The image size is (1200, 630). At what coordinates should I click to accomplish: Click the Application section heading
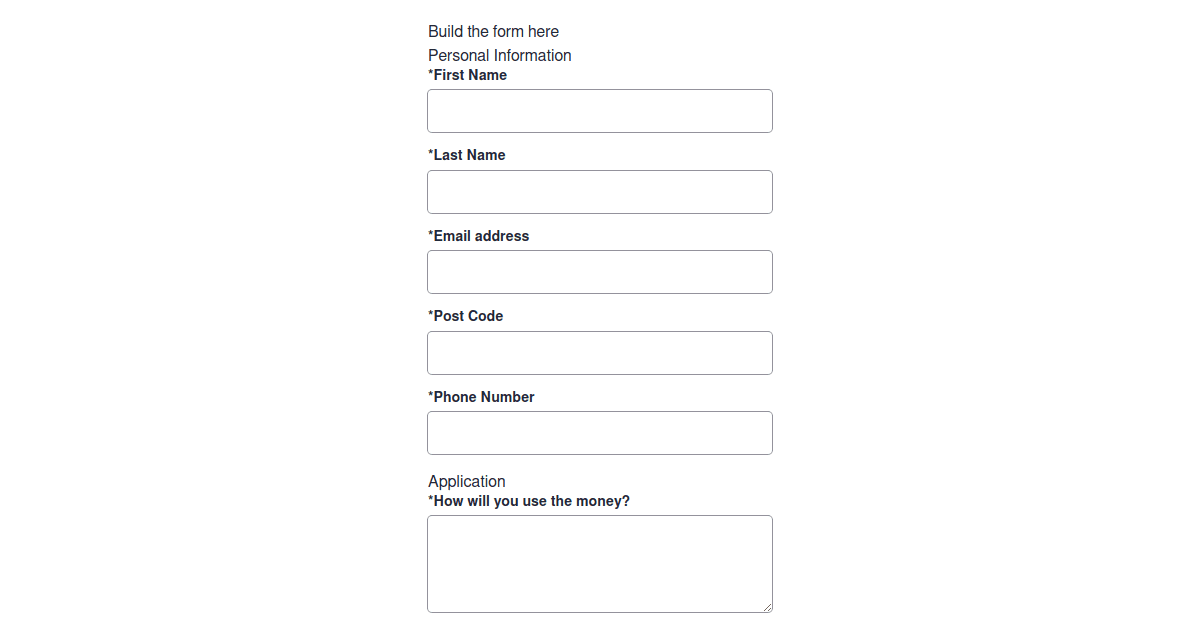click(x=467, y=481)
